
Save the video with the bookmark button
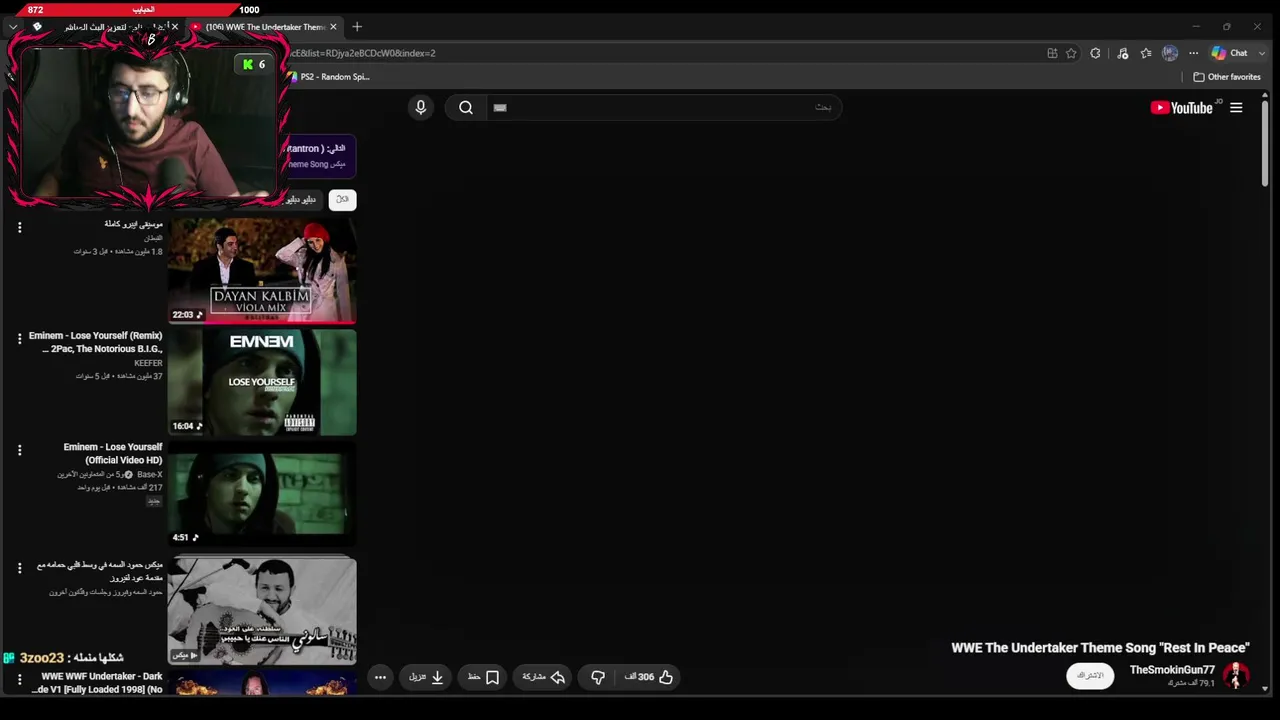click(x=484, y=677)
